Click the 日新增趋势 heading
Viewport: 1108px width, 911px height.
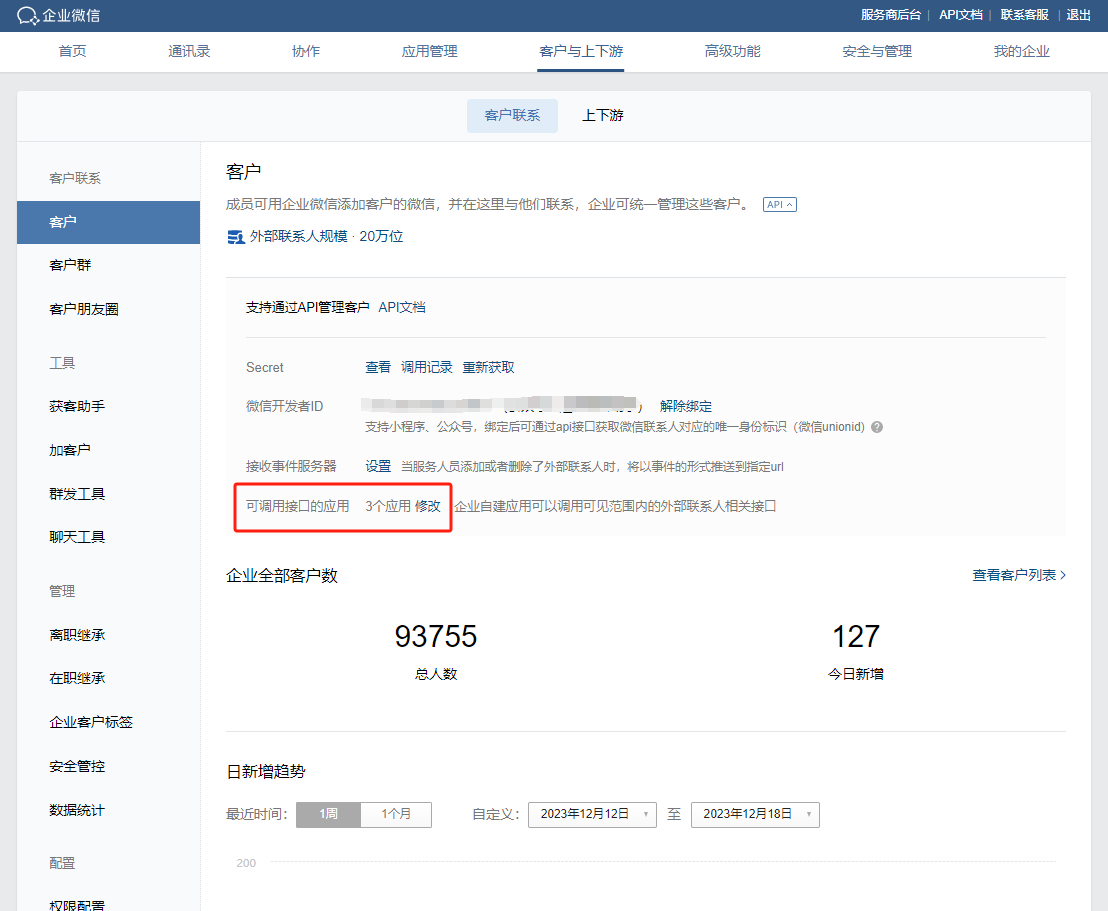pyautogui.click(x=266, y=772)
